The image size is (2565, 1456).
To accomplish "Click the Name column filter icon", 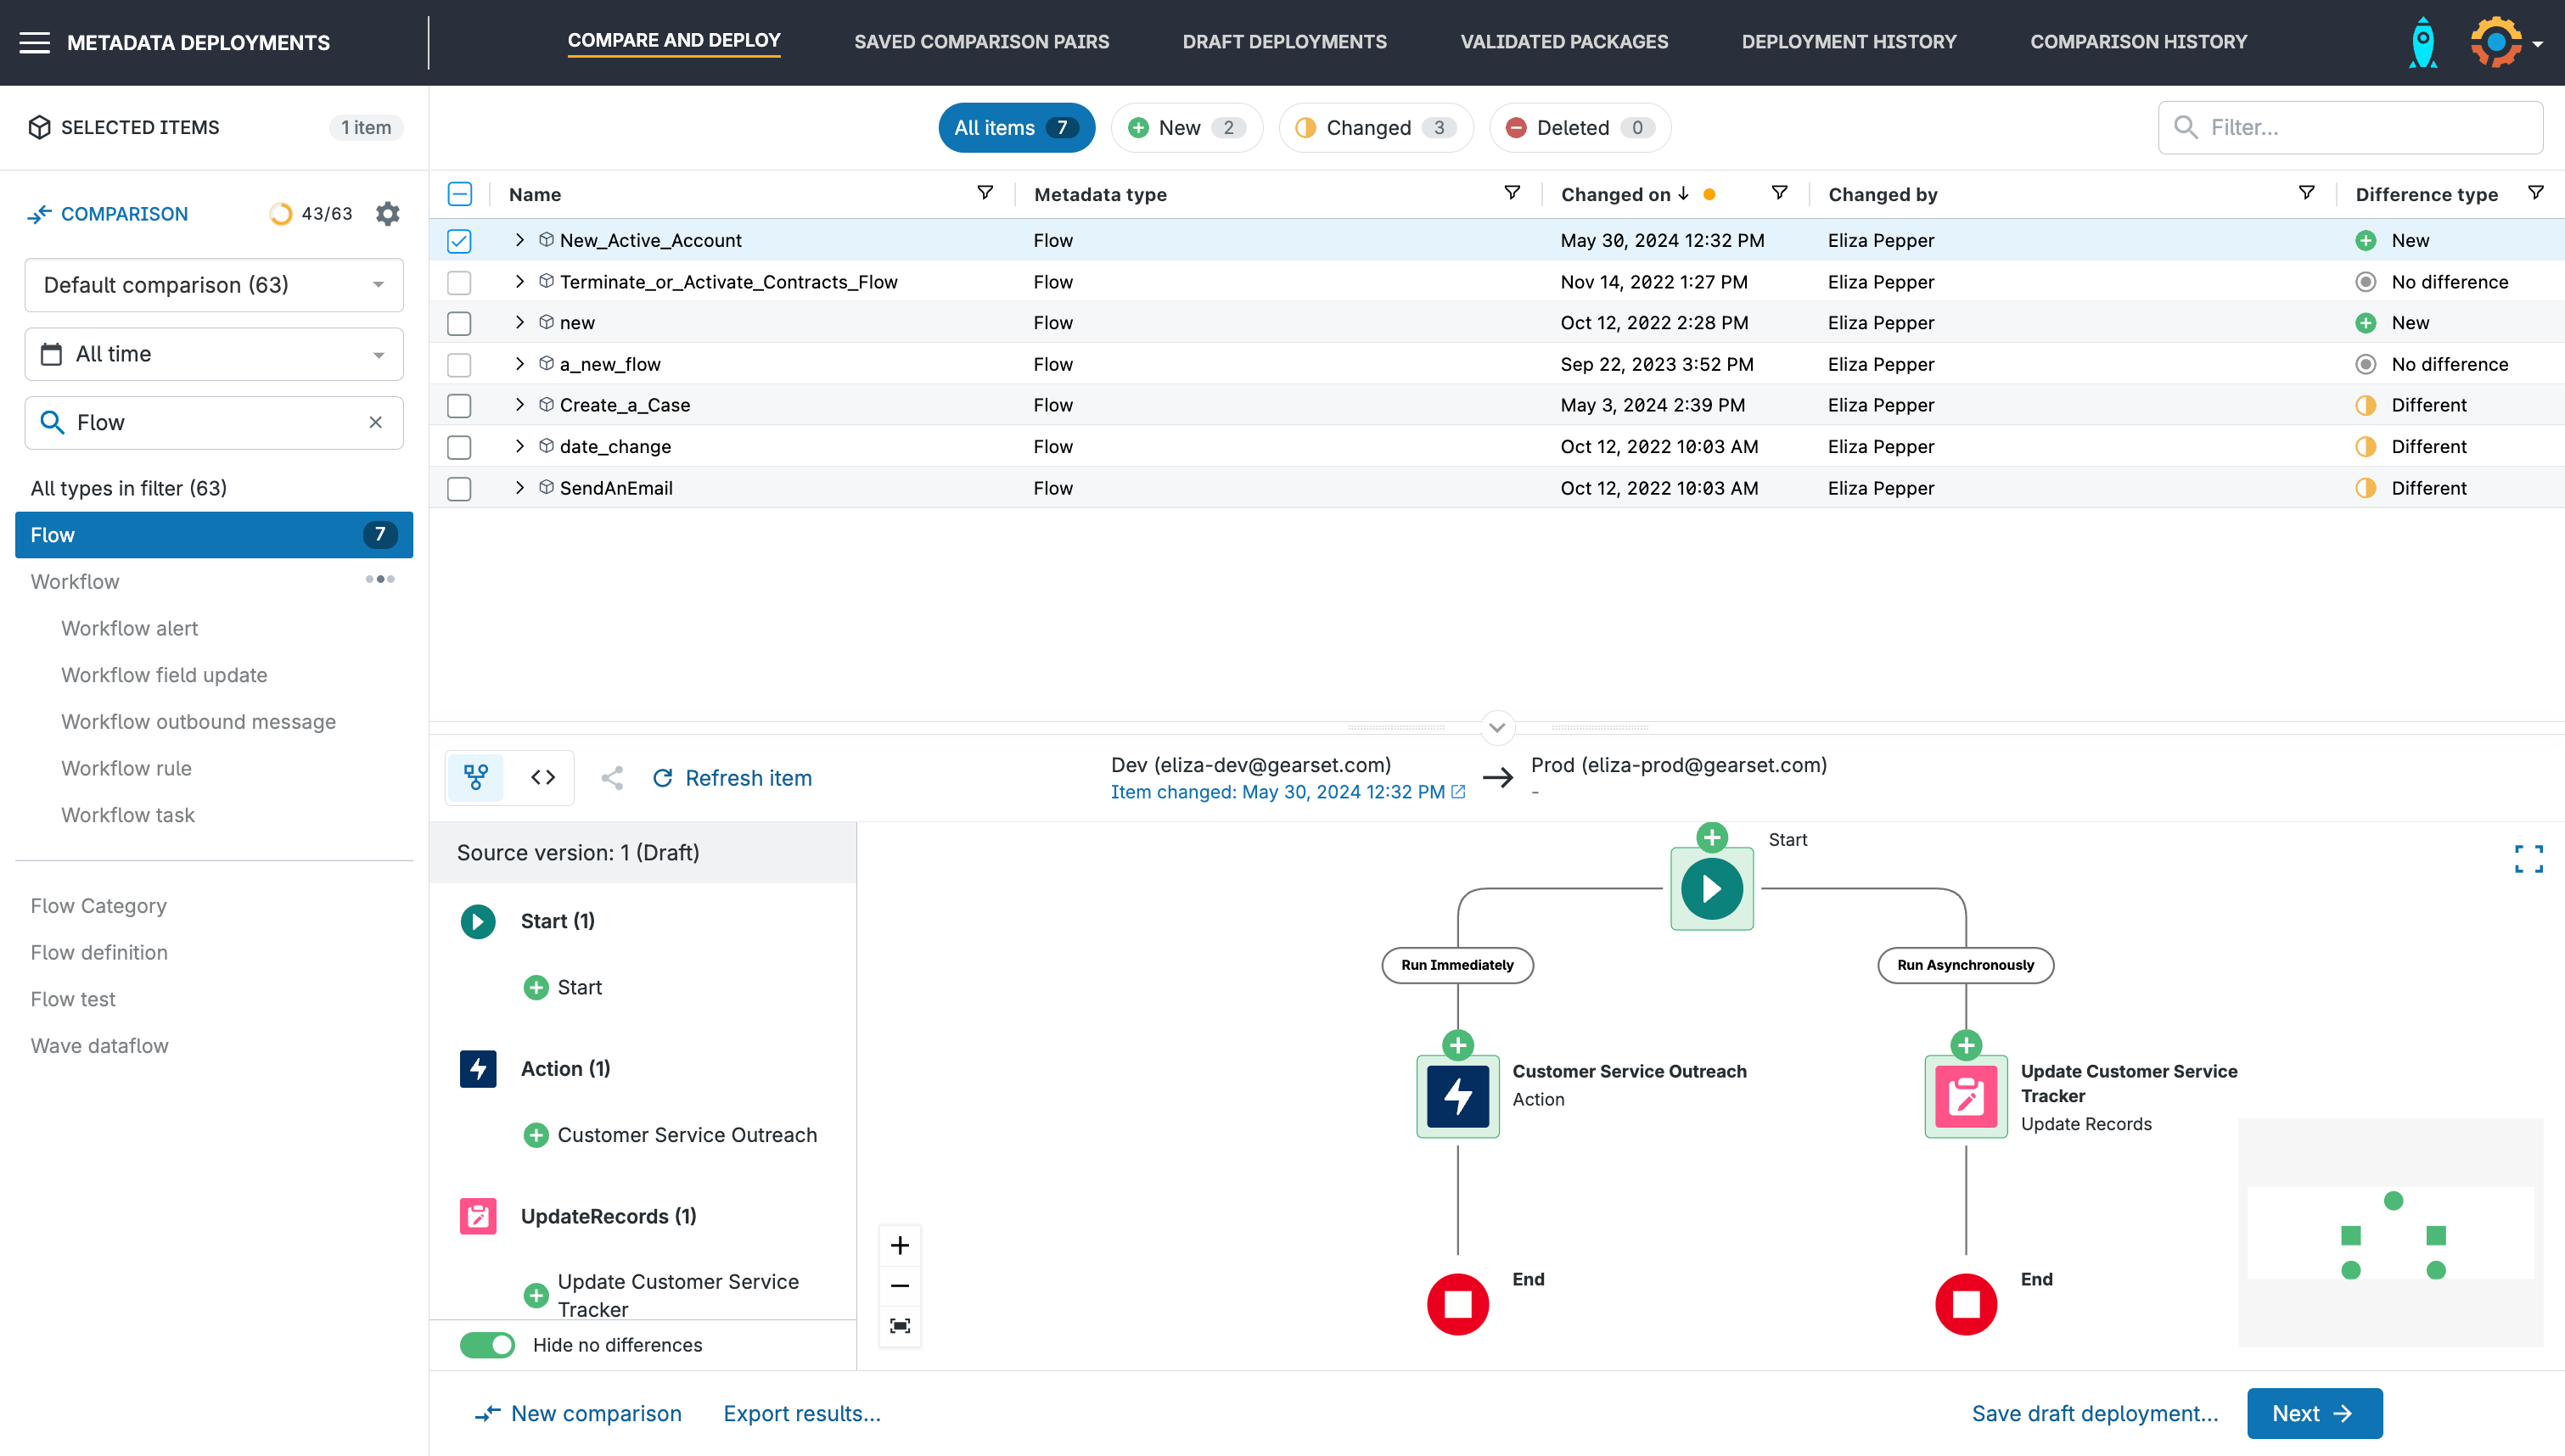I will 984,193.
